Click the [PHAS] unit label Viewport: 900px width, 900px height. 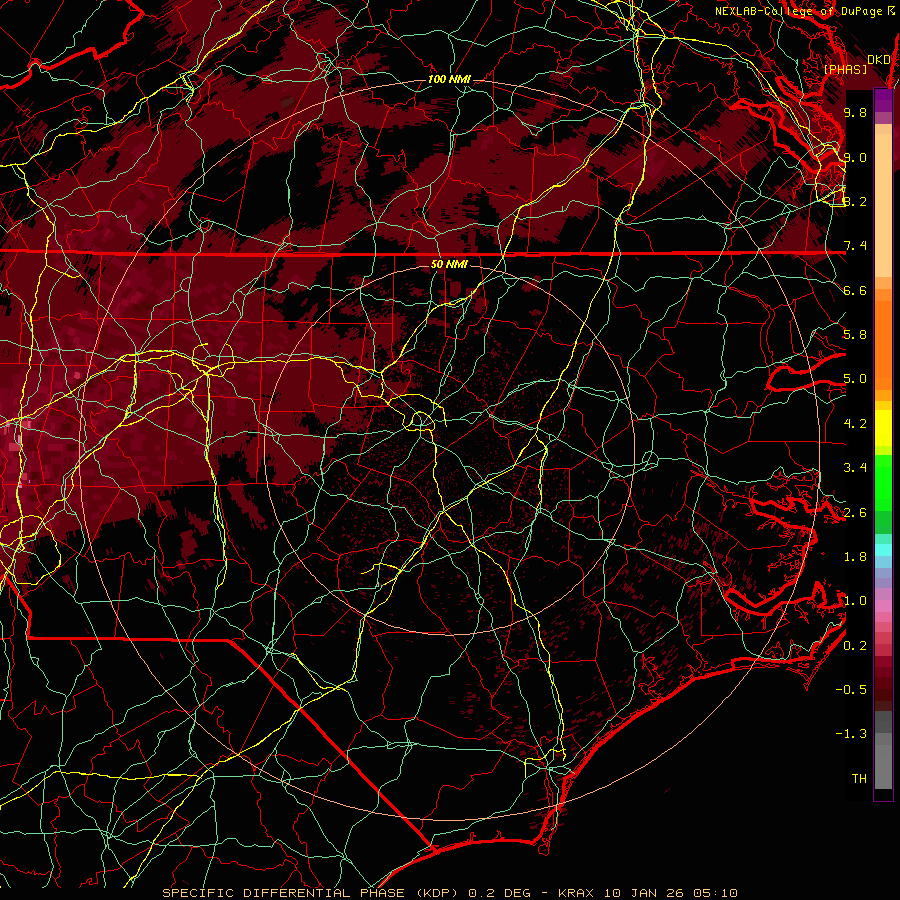point(845,69)
